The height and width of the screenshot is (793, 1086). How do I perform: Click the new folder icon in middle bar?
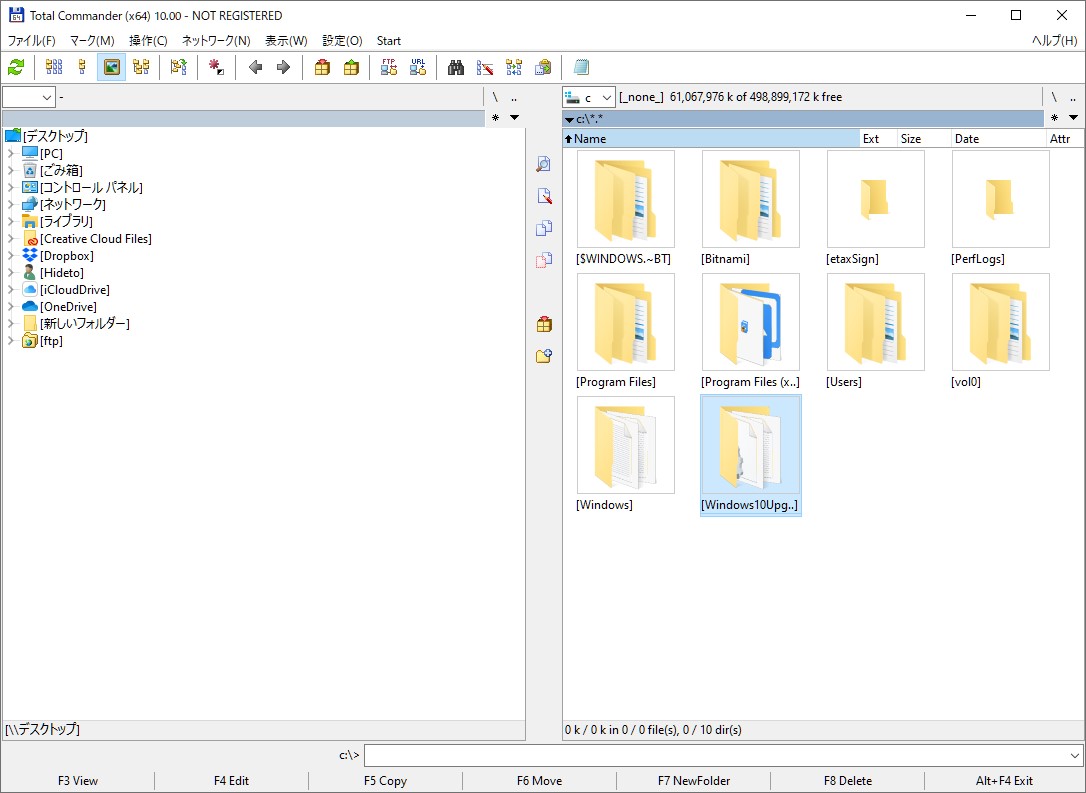(x=544, y=356)
